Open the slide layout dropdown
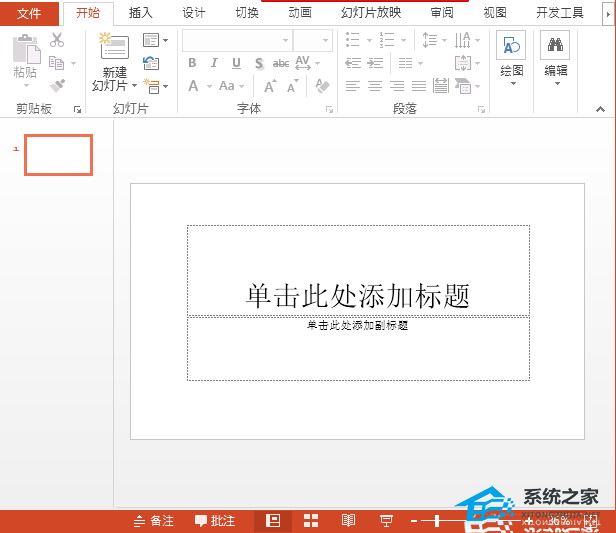616x533 pixels. (156, 40)
